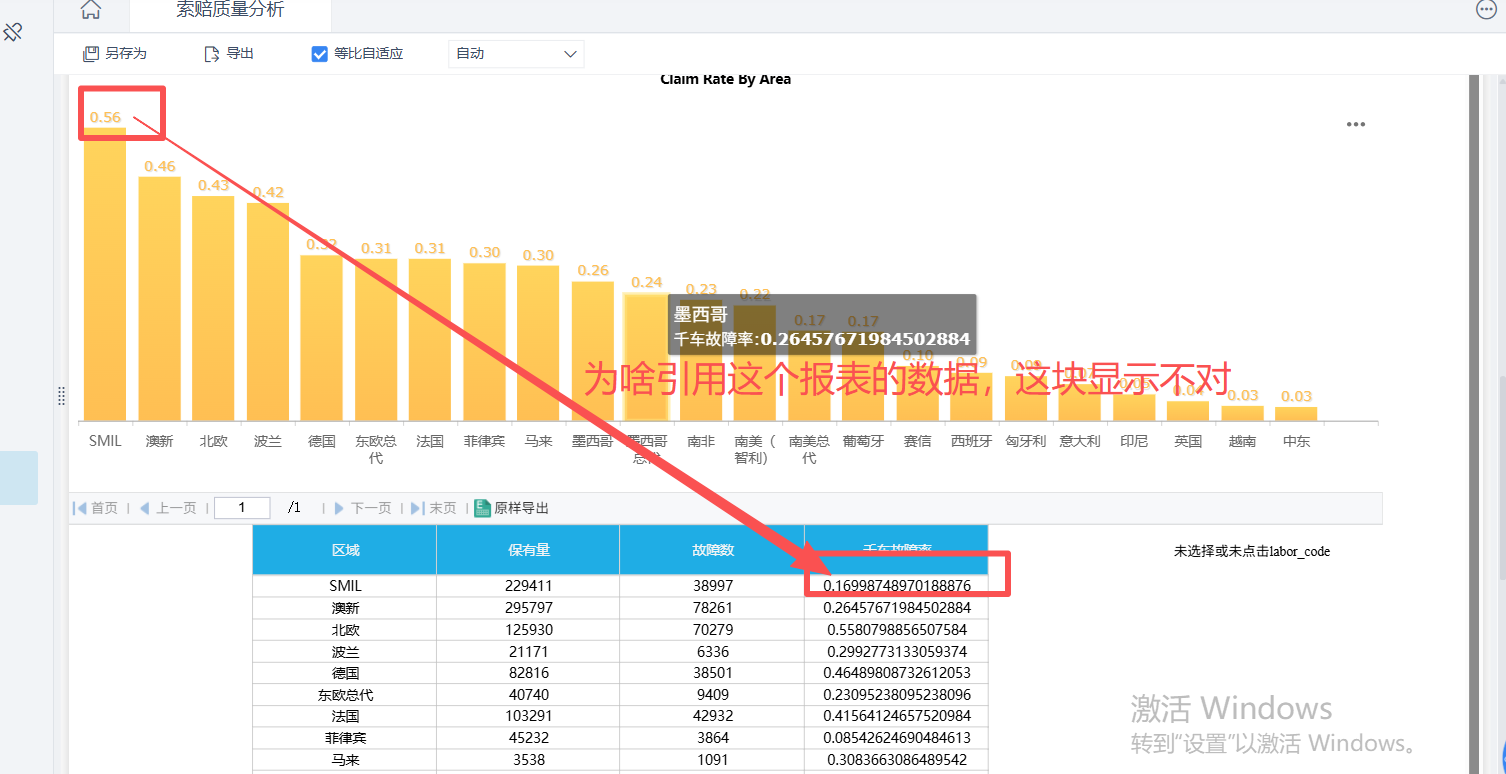Click 另存为 save-as icon
Image resolution: width=1506 pixels, height=774 pixels.
pos(92,54)
